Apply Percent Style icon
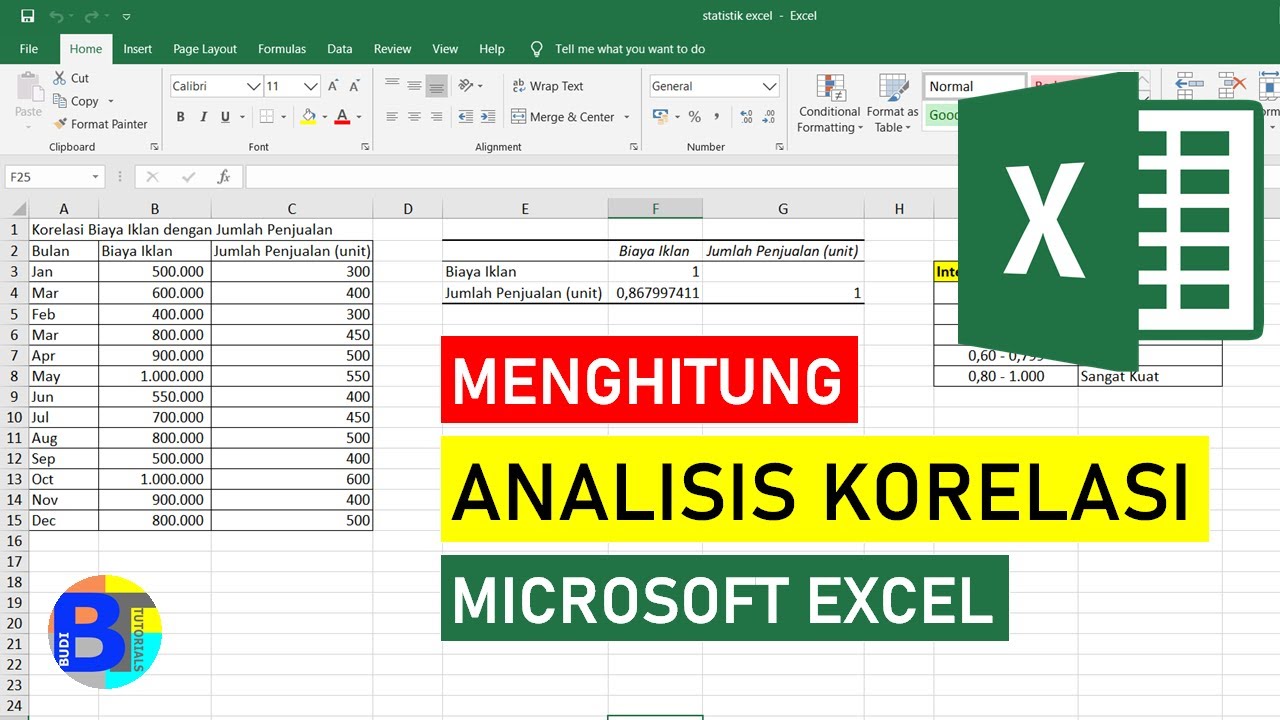This screenshot has width=1280, height=720. click(694, 117)
